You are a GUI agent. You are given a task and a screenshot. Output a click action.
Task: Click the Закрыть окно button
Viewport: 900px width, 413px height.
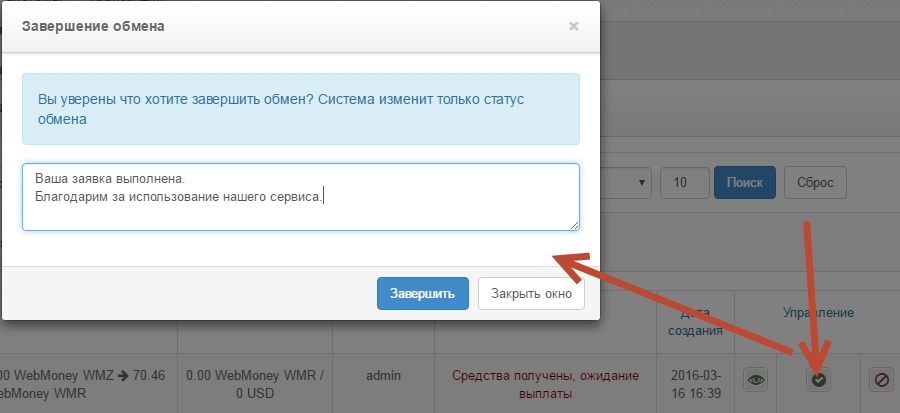(x=531, y=294)
